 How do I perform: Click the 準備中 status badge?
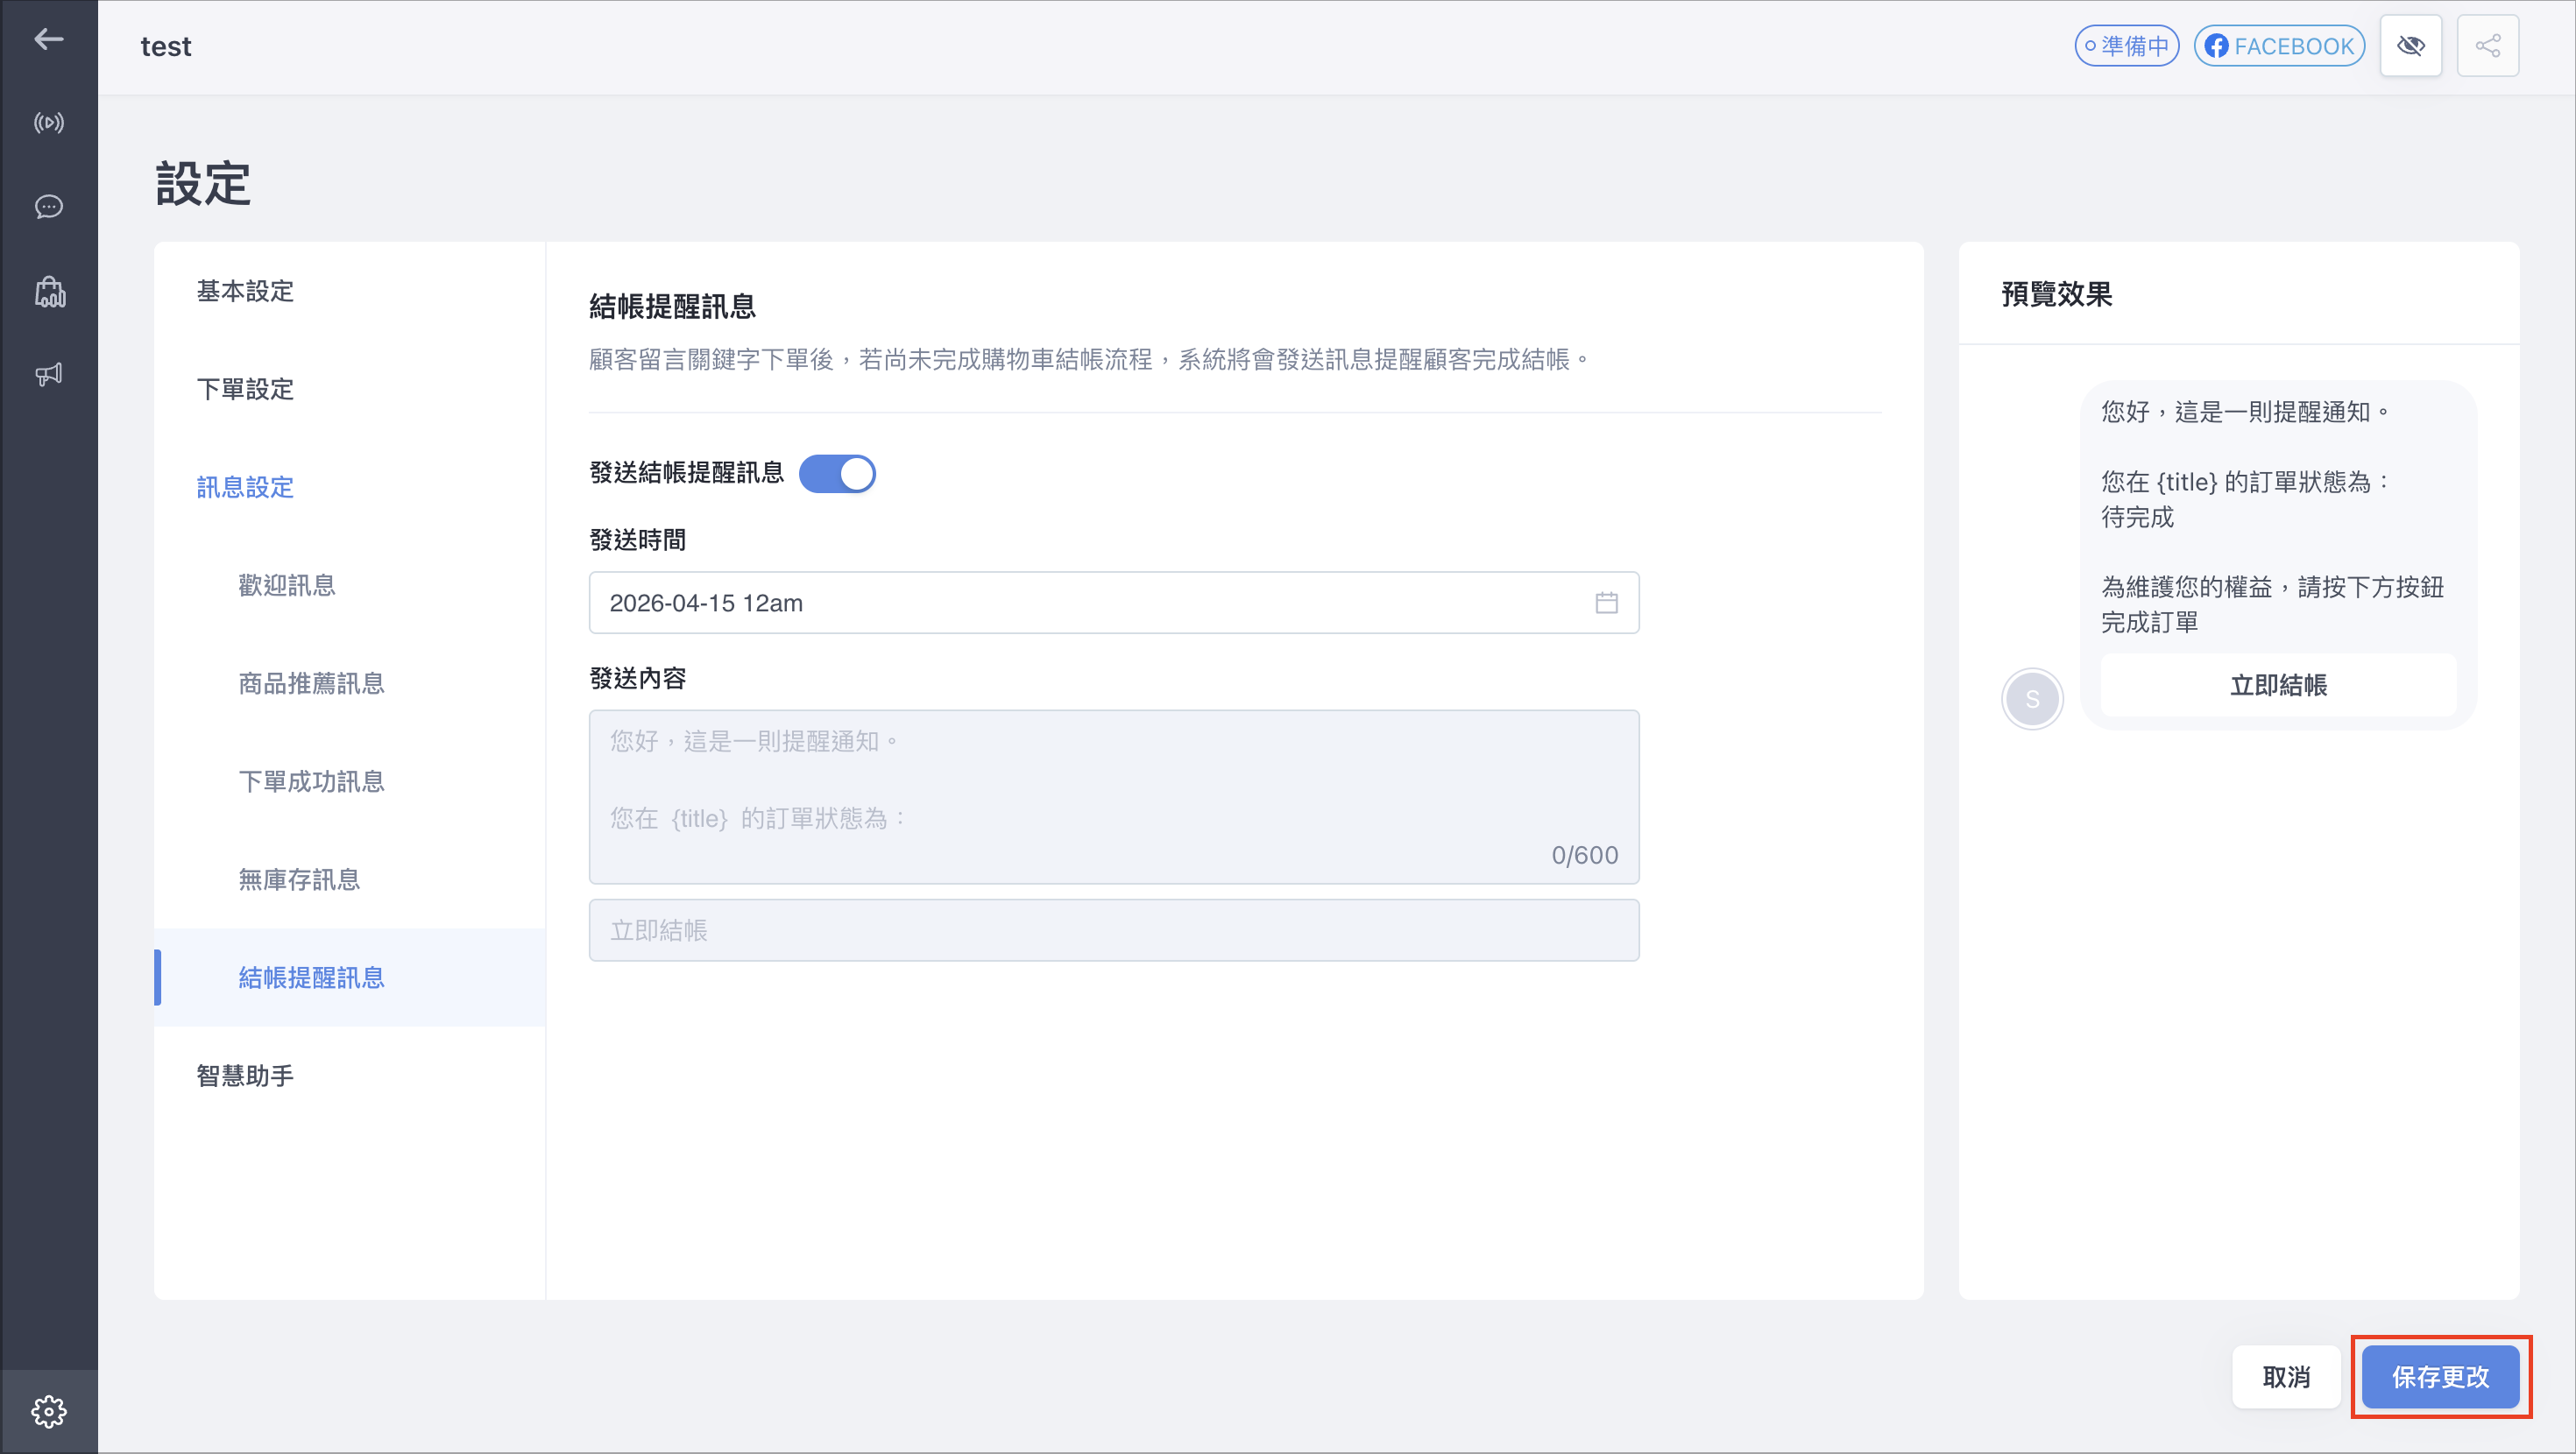click(x=2126, y=46)
